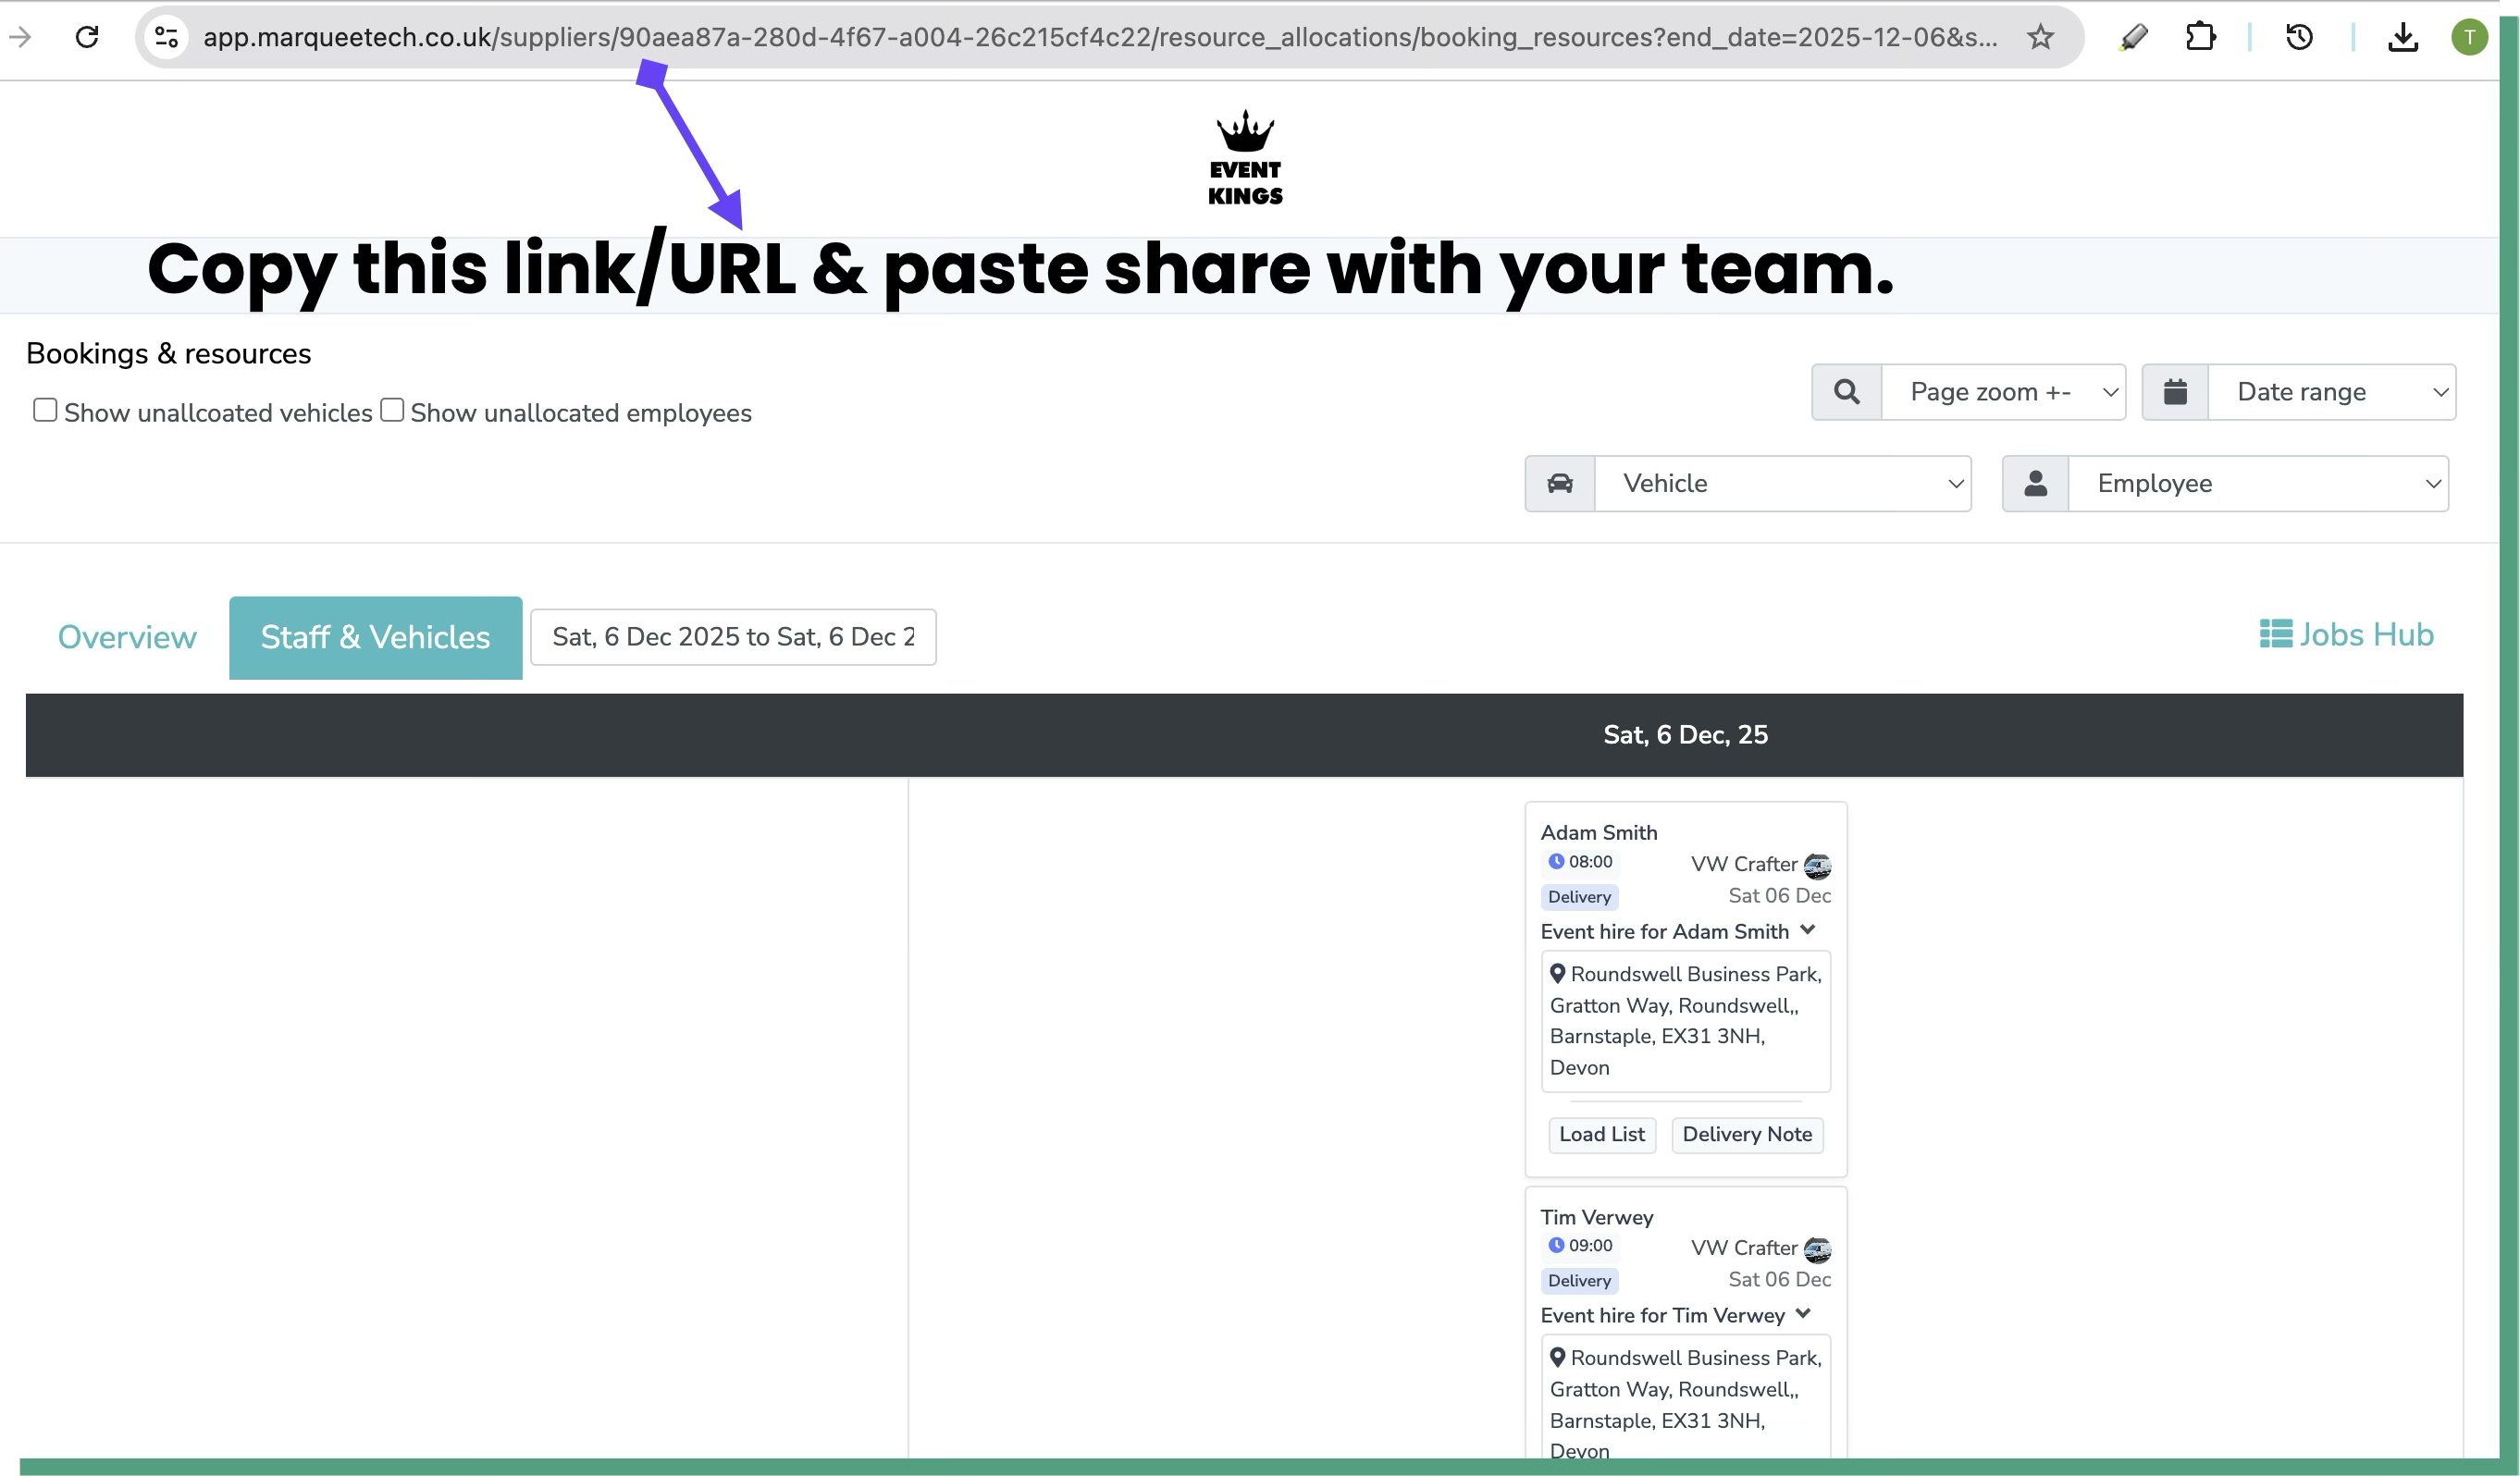The width and height of the screenshot is (2520, 1476).
Task: Open browser downloads icon
Action: pyautogui.click(x=2402, y=37)
